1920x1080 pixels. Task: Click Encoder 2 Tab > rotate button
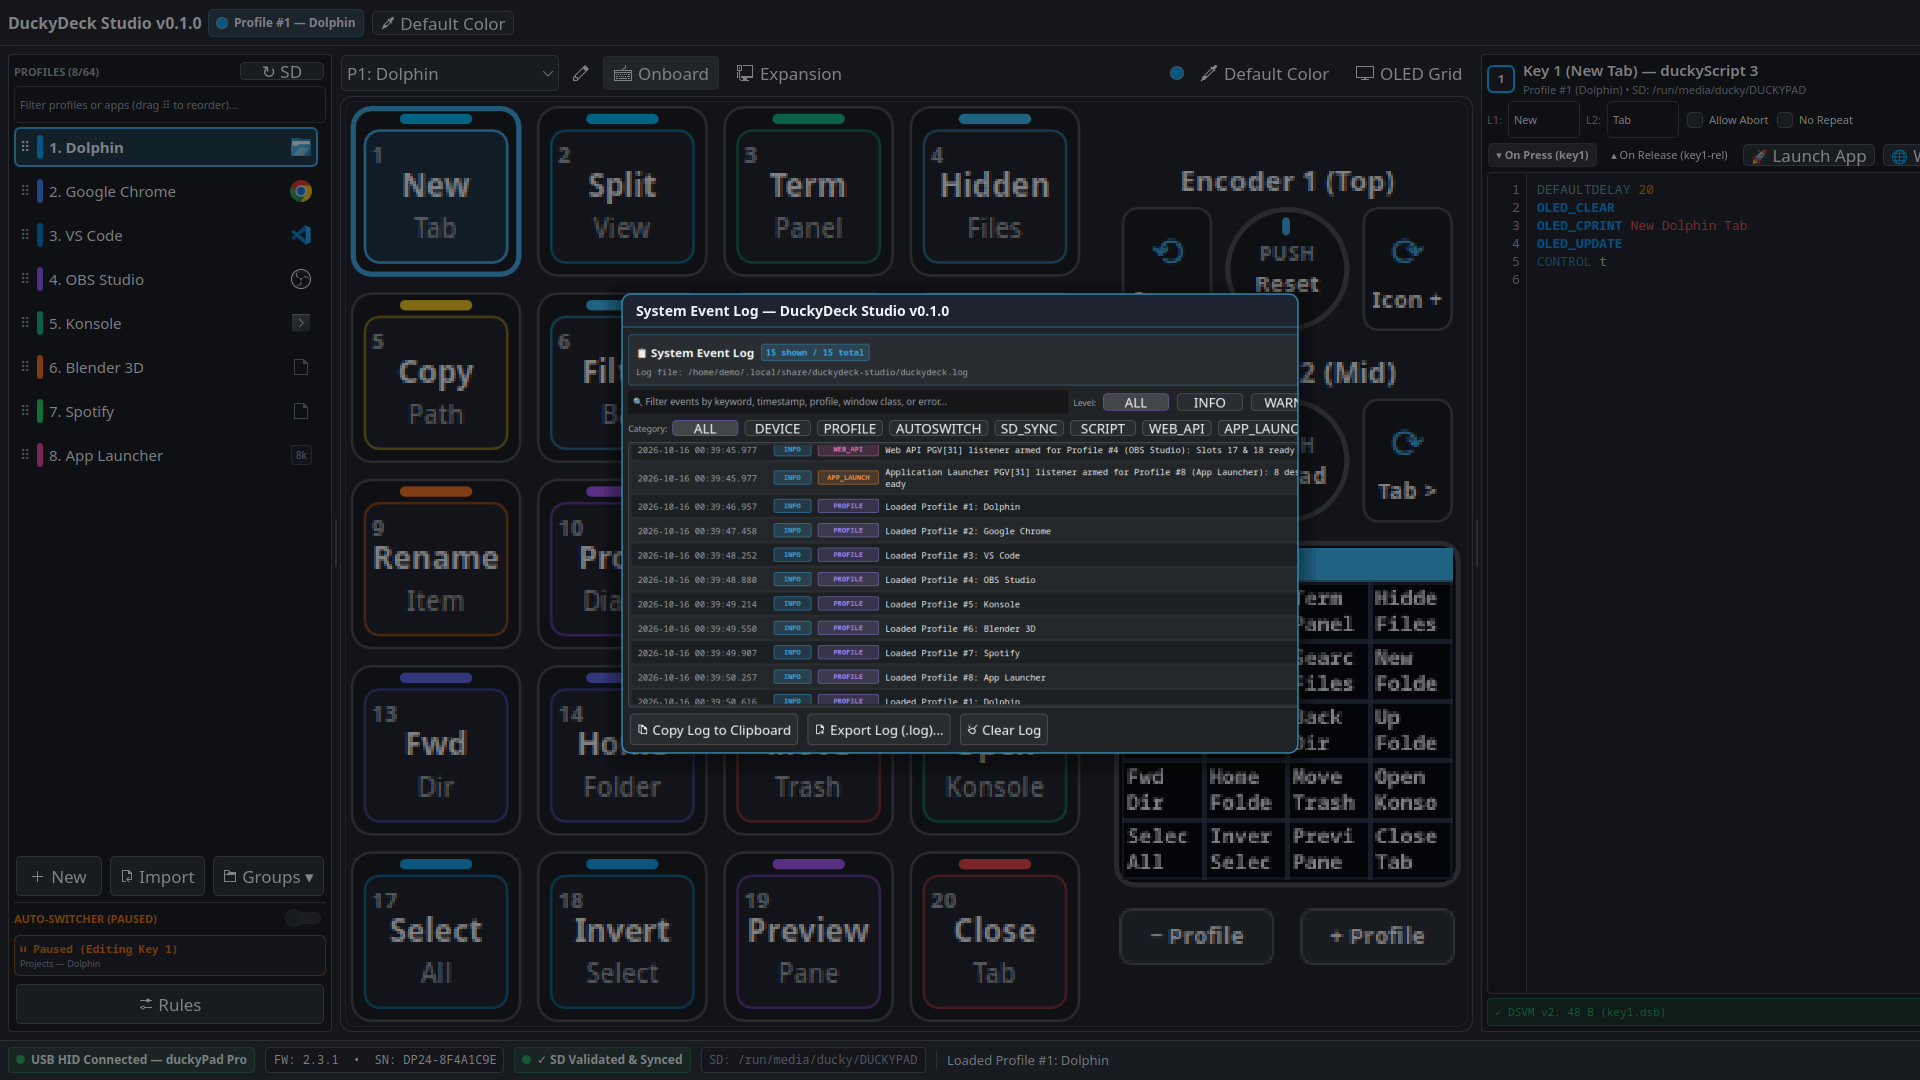(1407, 461)
